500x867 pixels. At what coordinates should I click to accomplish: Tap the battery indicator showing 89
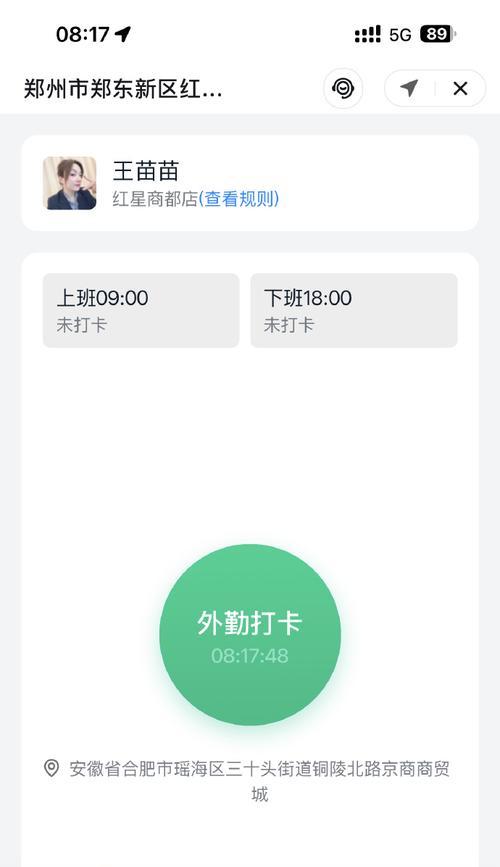pos(439,34)
